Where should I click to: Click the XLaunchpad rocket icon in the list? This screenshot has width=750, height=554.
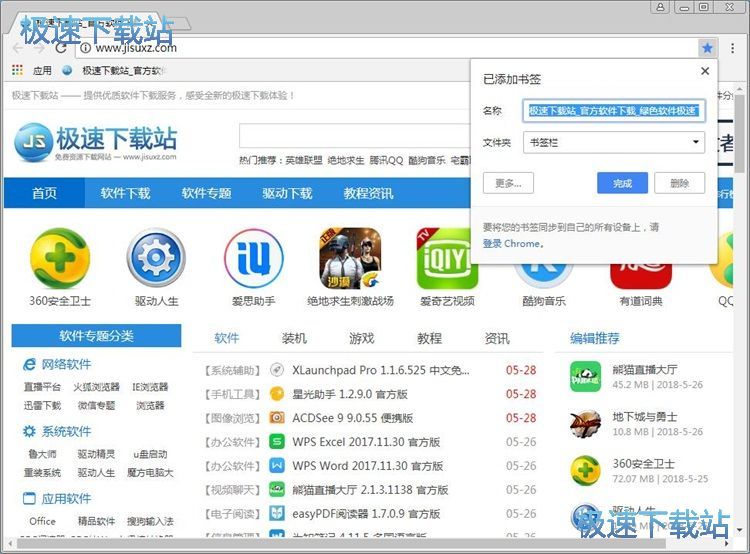(x=276, y=370)
